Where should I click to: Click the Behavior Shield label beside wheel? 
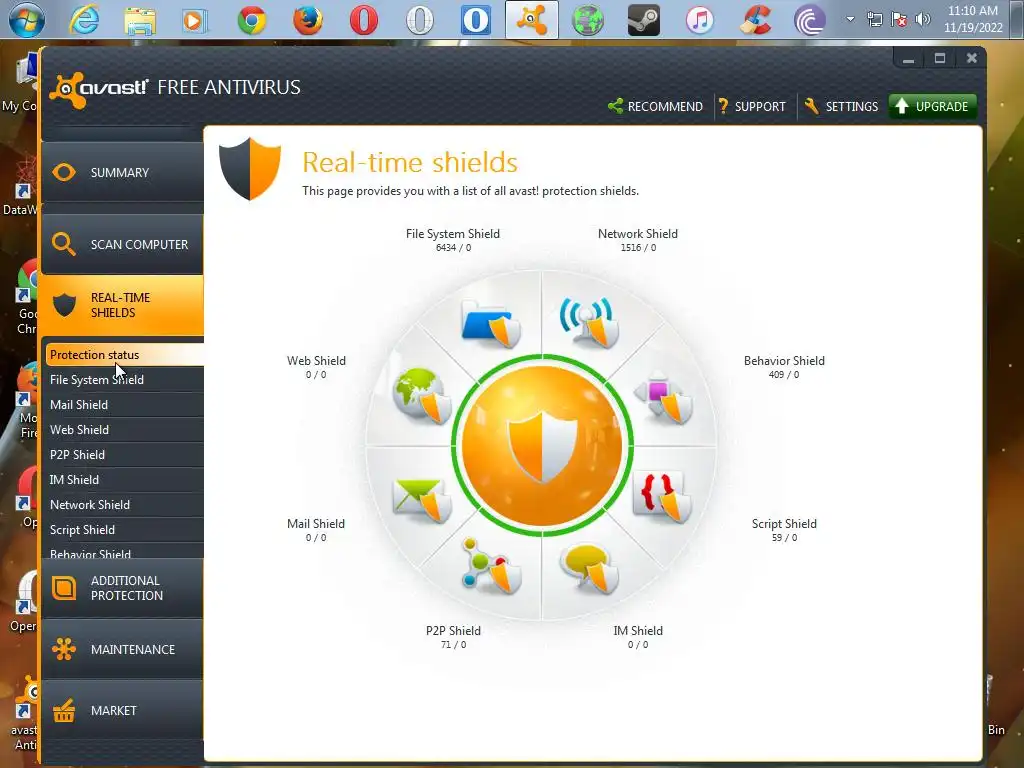784,360
